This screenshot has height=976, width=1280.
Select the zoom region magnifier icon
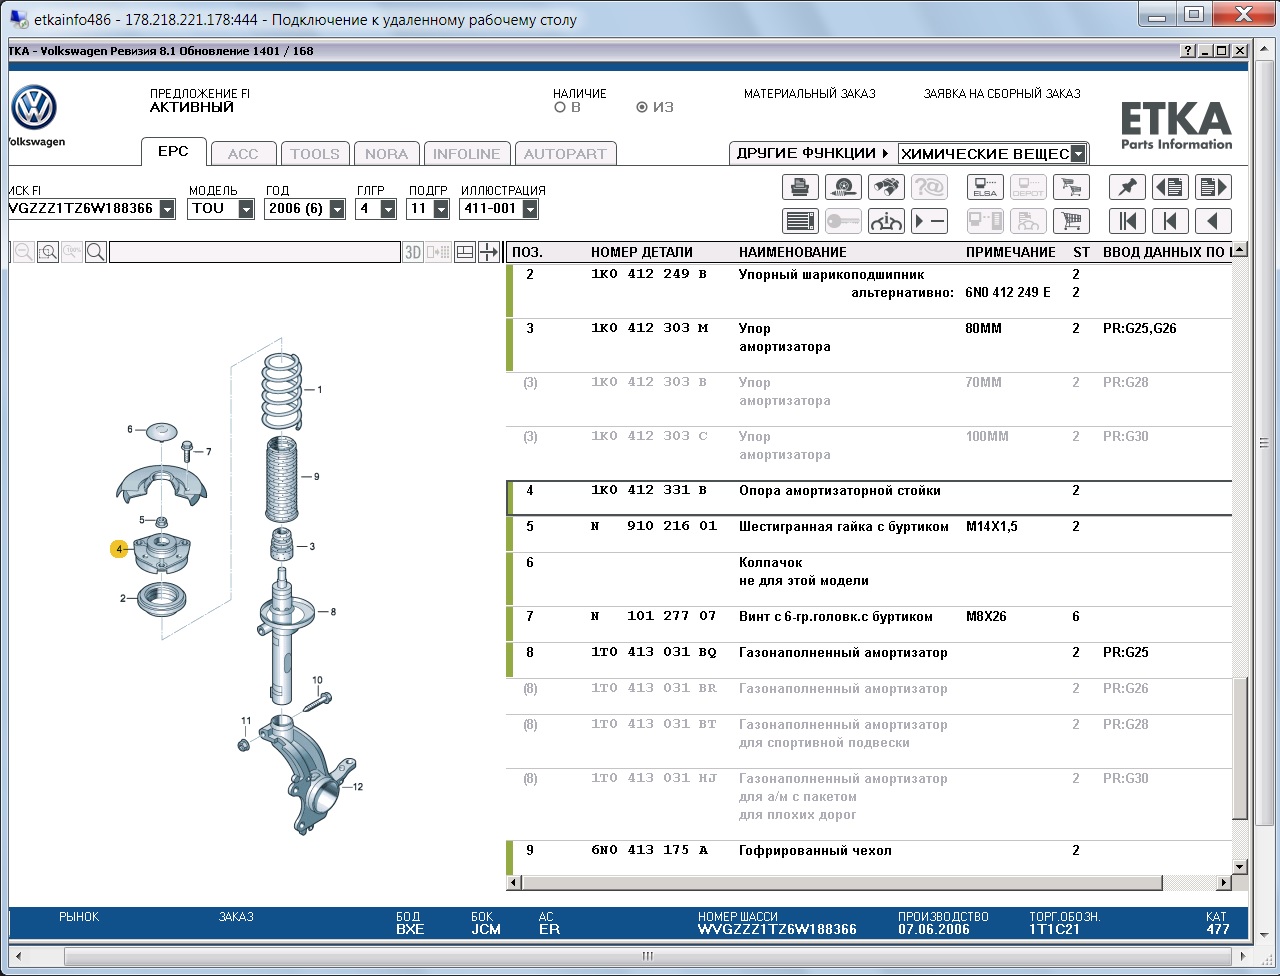[x=47, y=252]
